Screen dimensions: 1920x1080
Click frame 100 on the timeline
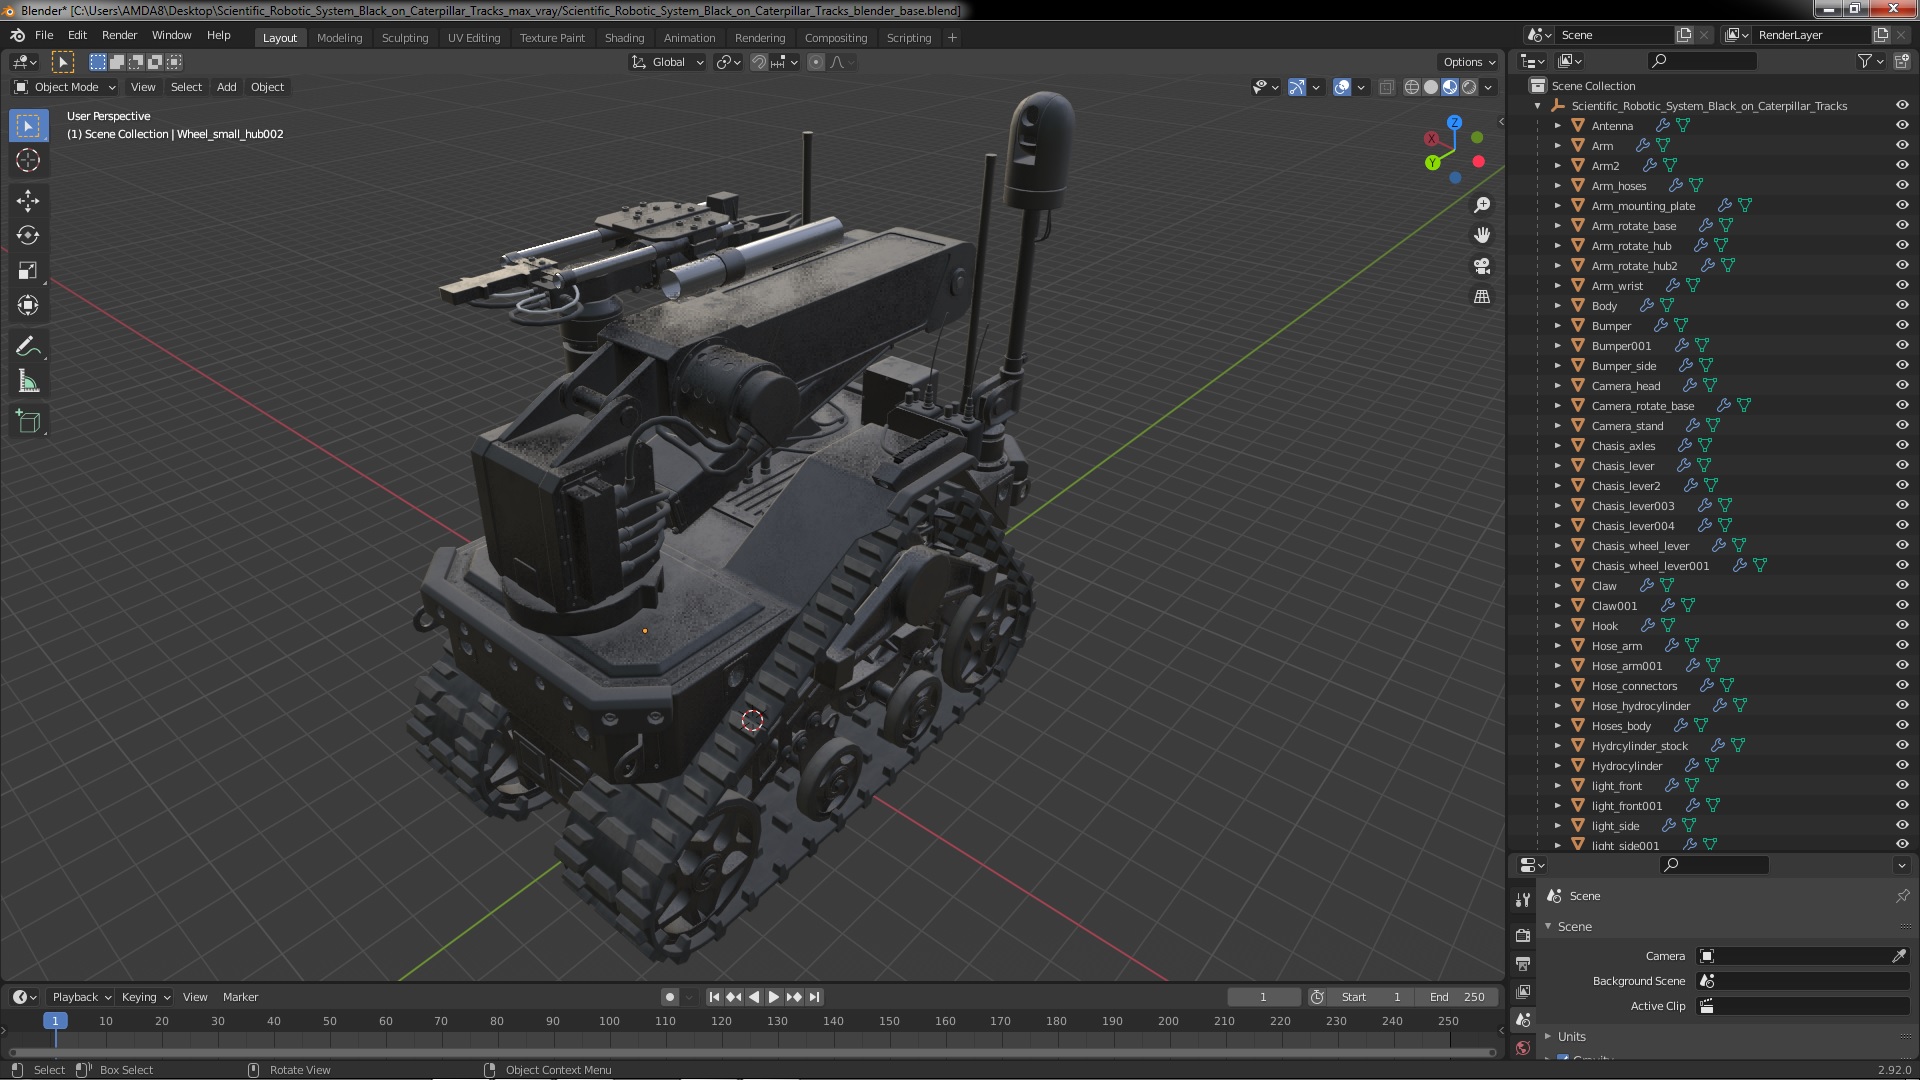click(x=609, y=1021)
